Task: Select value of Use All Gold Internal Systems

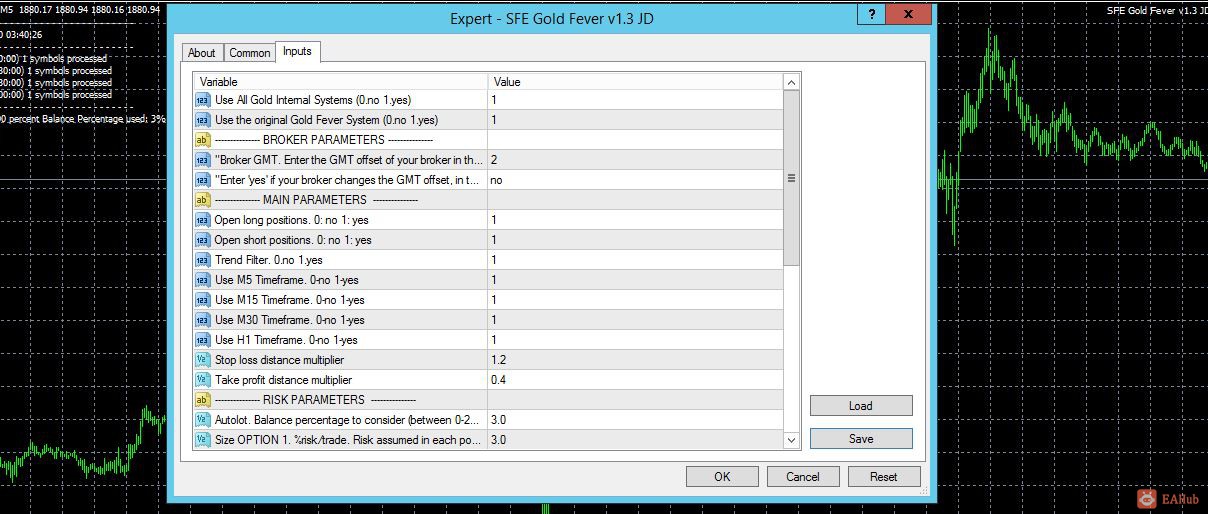Action: [635, 100]
